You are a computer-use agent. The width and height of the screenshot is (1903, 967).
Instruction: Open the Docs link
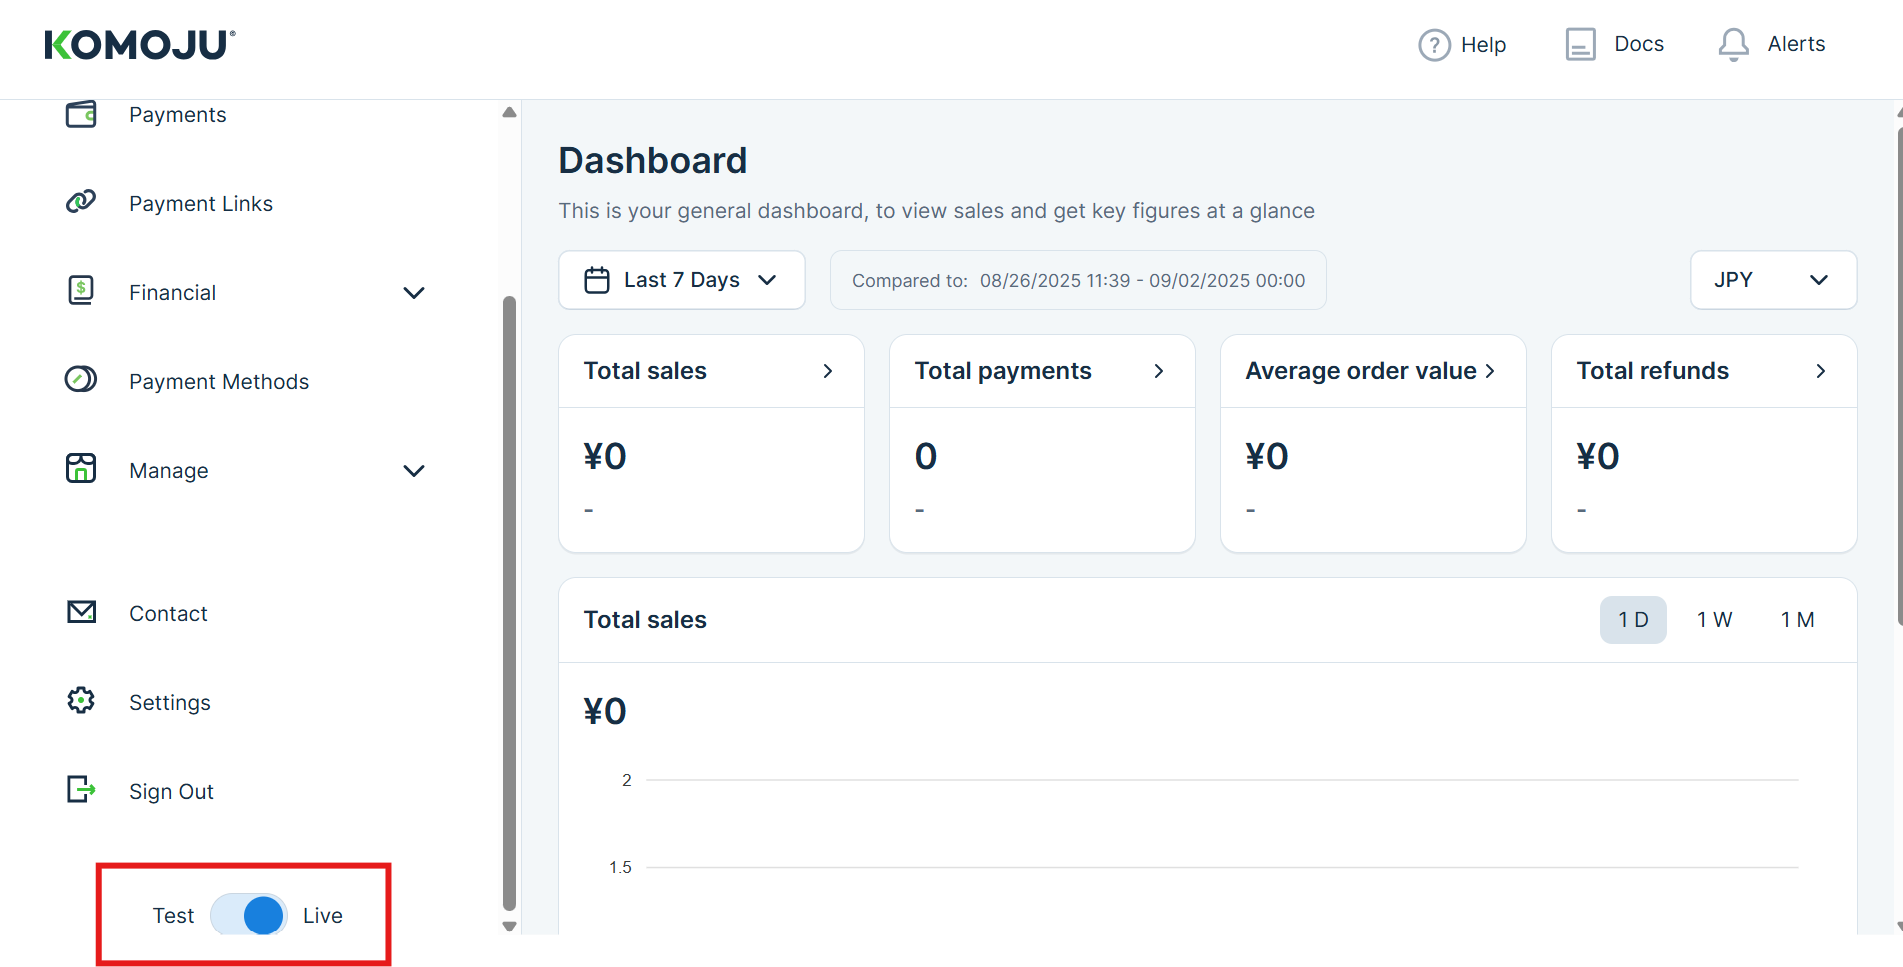pos(1615,45)
